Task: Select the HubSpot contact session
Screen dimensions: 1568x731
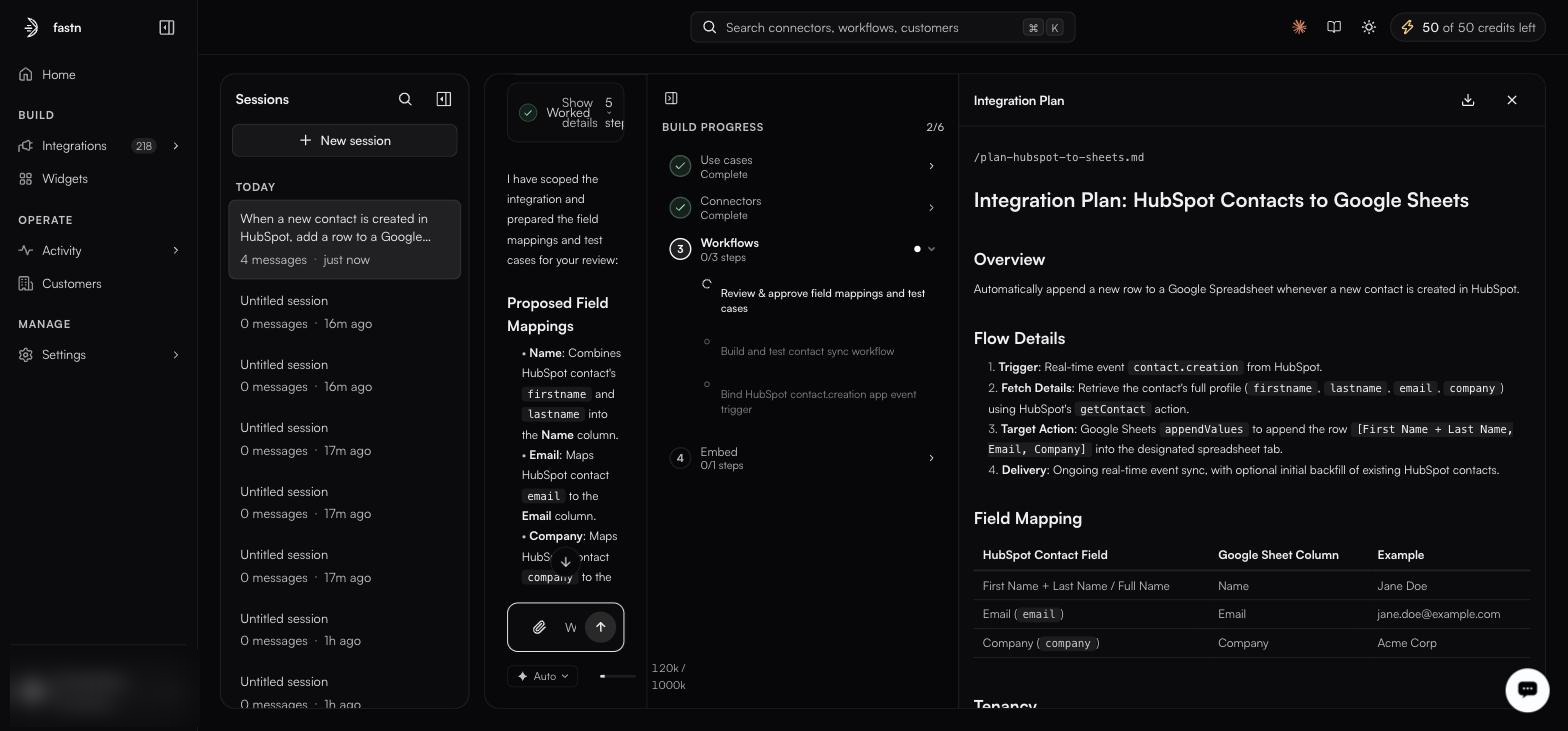Action: click(344, 239)
